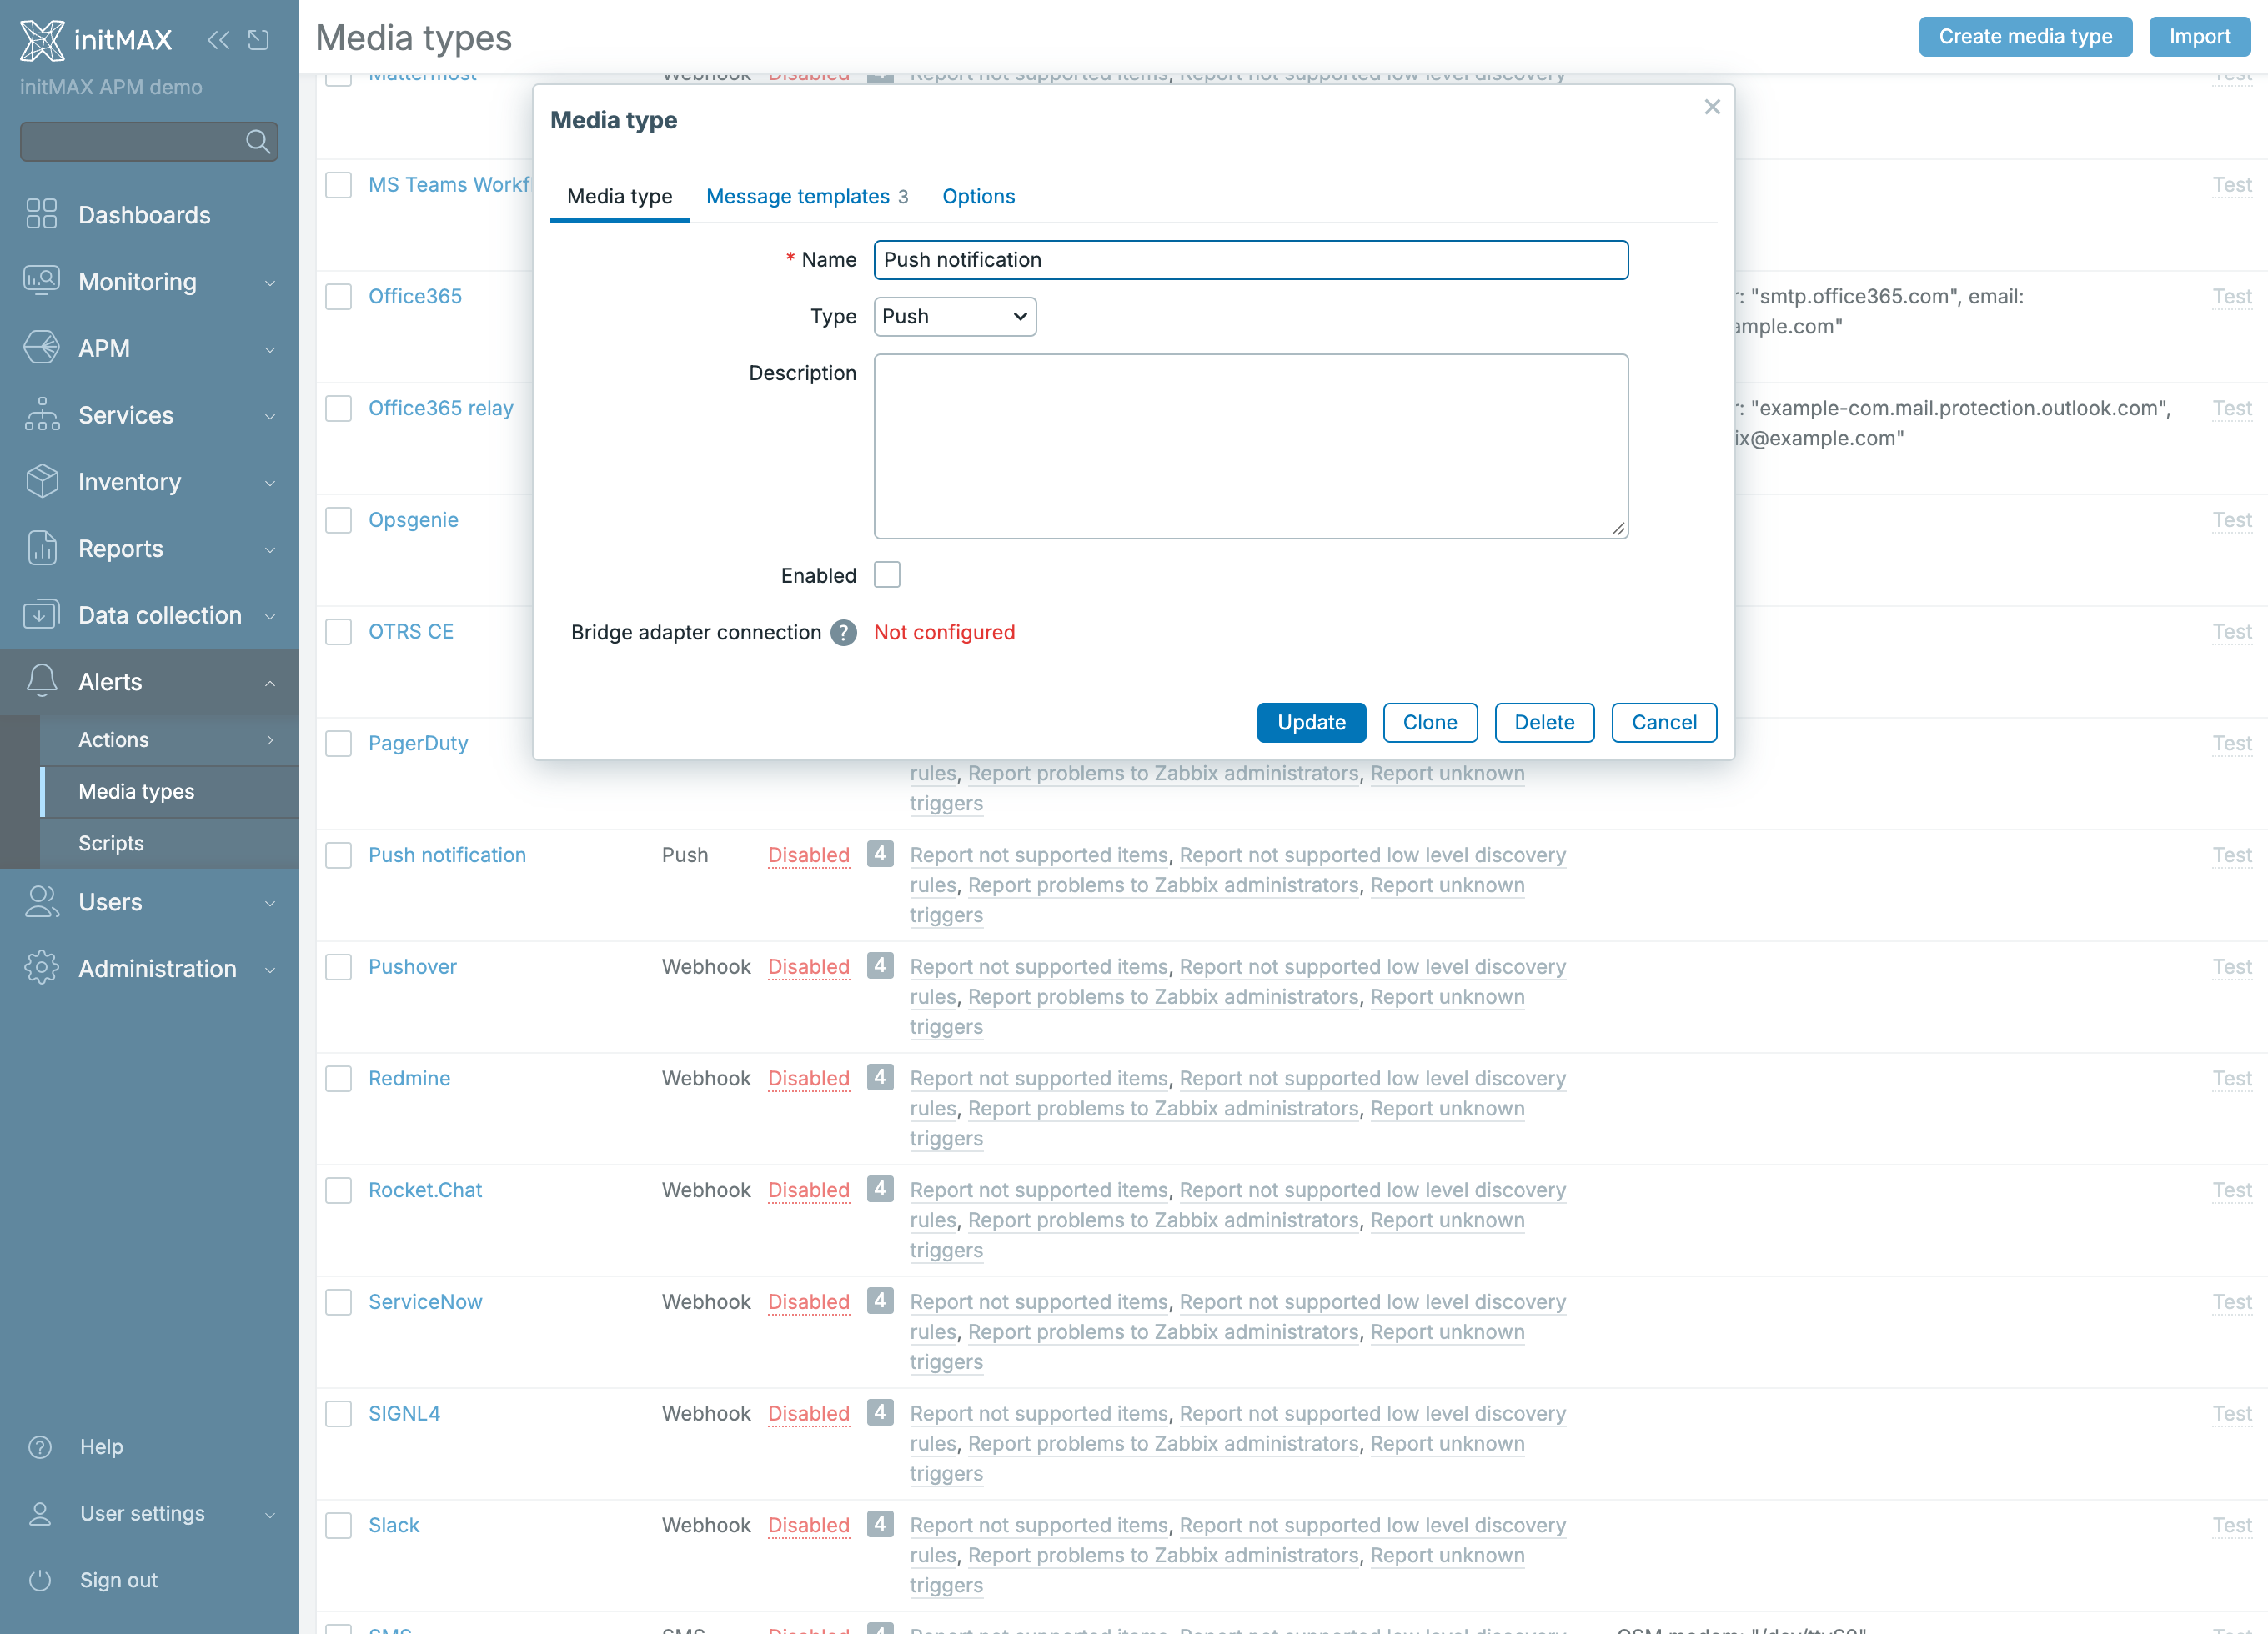Check the Redmine row checkbox
Image resolution: width=2268 pixels, height=1634 pixels.
click(338, 1078)
